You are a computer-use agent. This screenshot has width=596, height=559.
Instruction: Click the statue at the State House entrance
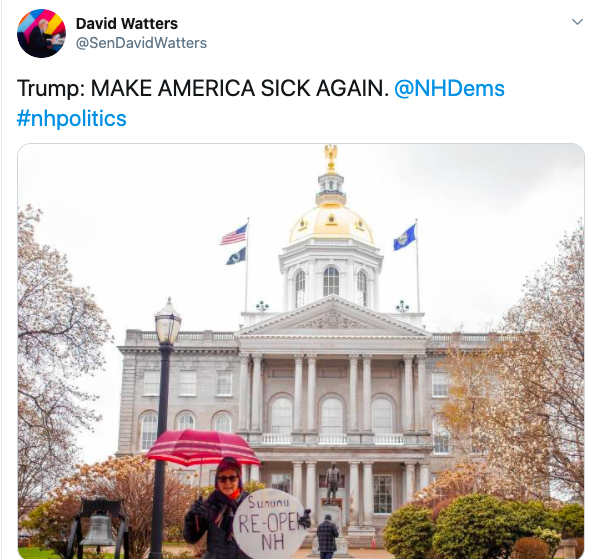click(x=333, y=481)
